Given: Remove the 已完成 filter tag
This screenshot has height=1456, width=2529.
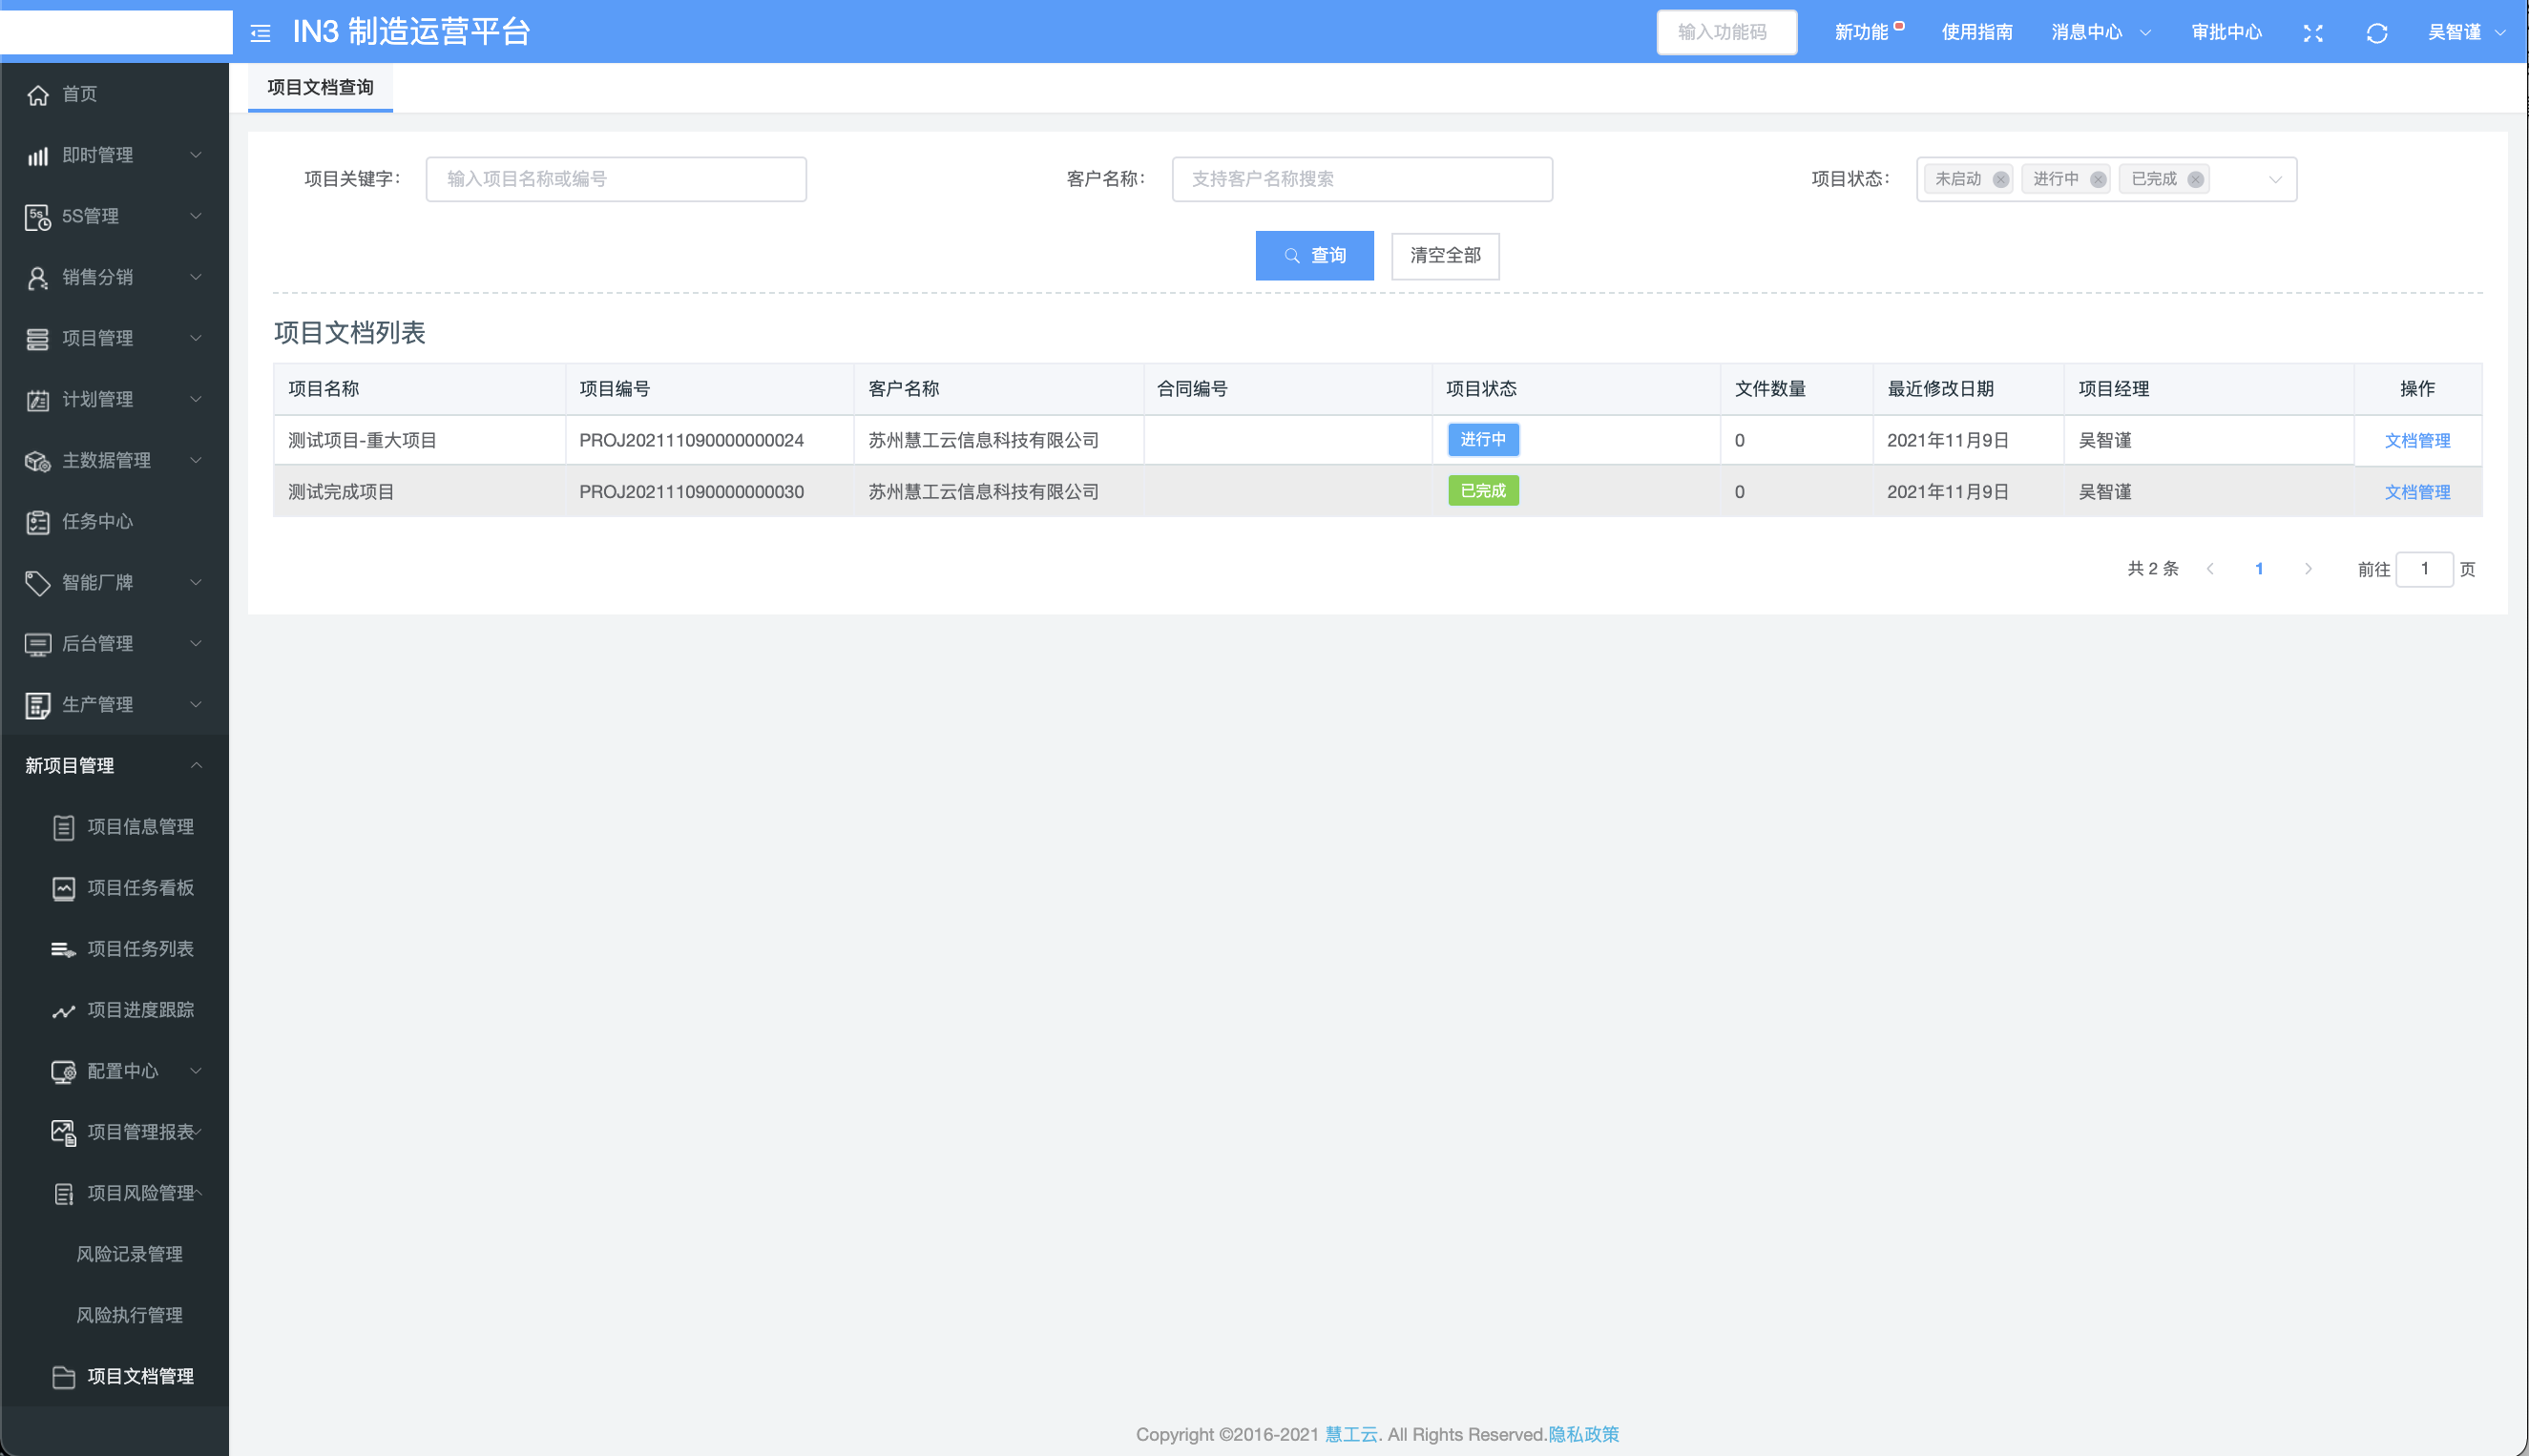Looking at the screenshot, I should 2195,180.
